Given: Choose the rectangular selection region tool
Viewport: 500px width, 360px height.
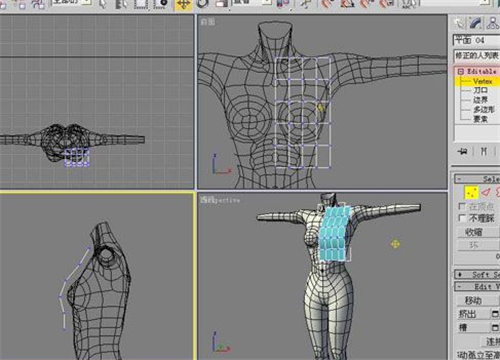Looking at the screenshot, I should coord(141,4).
